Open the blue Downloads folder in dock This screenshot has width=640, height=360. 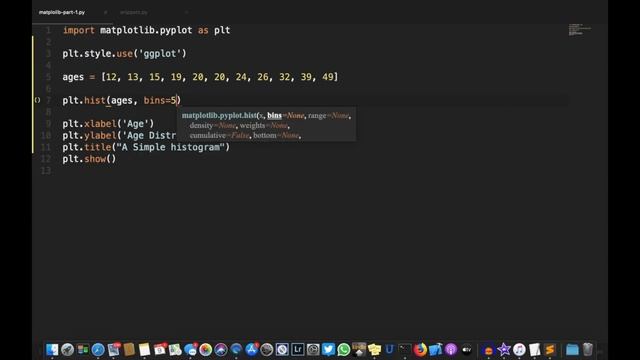572,350
